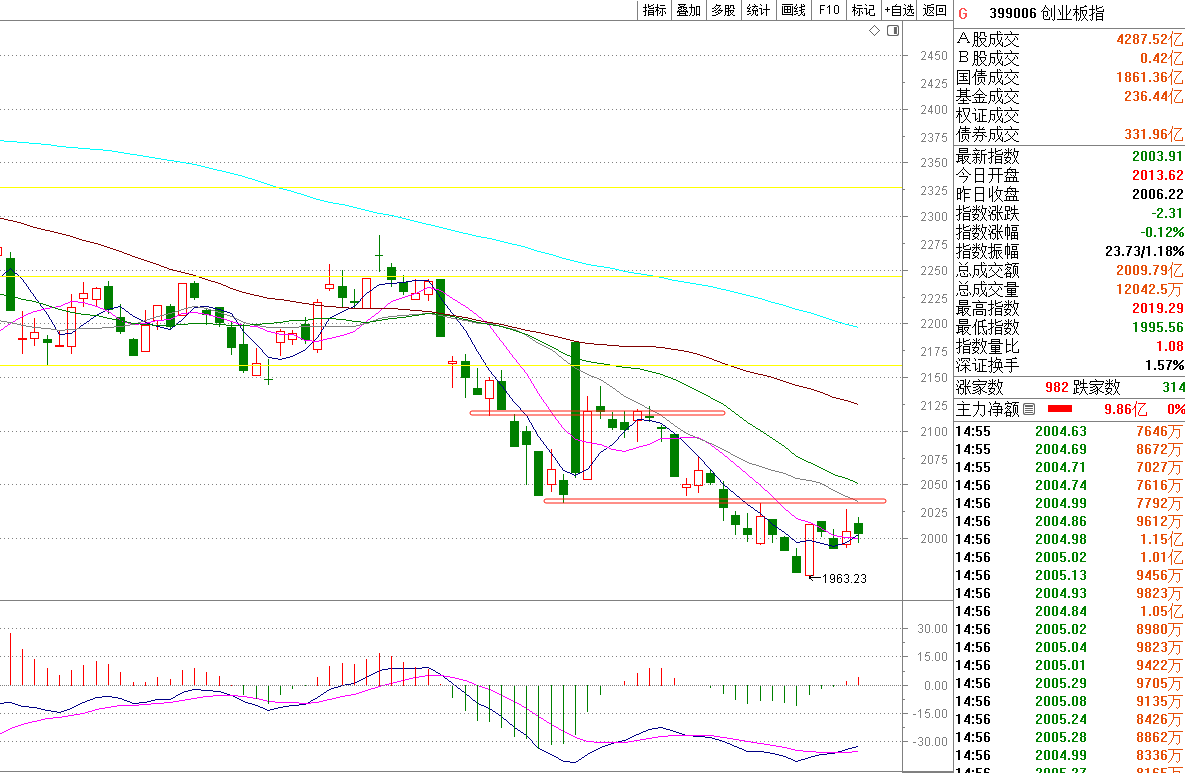The height and width of the screenshot is (773, 1185).
Task: Toggle the side panel layout icon
Action: pyautogui.click(x=893, y=31)
